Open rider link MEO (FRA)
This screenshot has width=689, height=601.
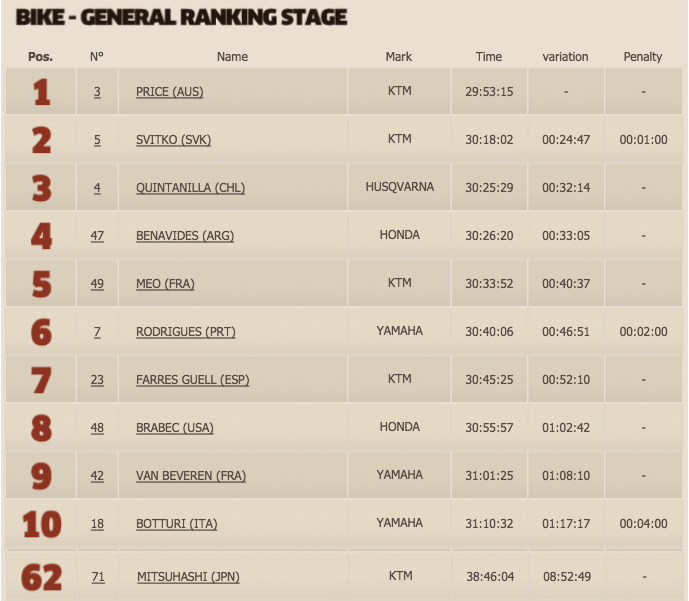coord(165,284)
